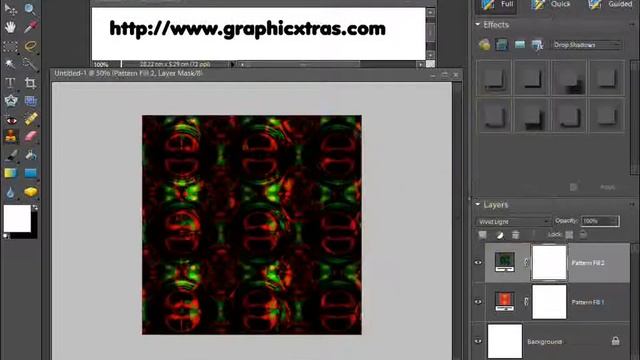Select the Hand tool

click(x=11, y=27)
